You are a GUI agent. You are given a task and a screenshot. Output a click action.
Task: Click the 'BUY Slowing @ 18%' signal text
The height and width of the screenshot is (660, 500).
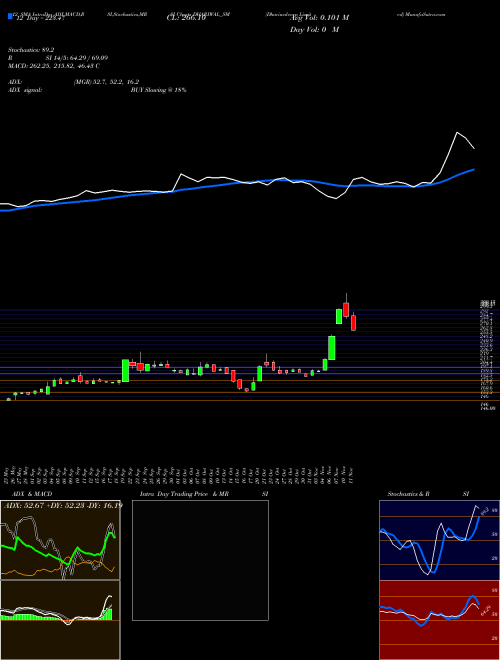point(158,90)
